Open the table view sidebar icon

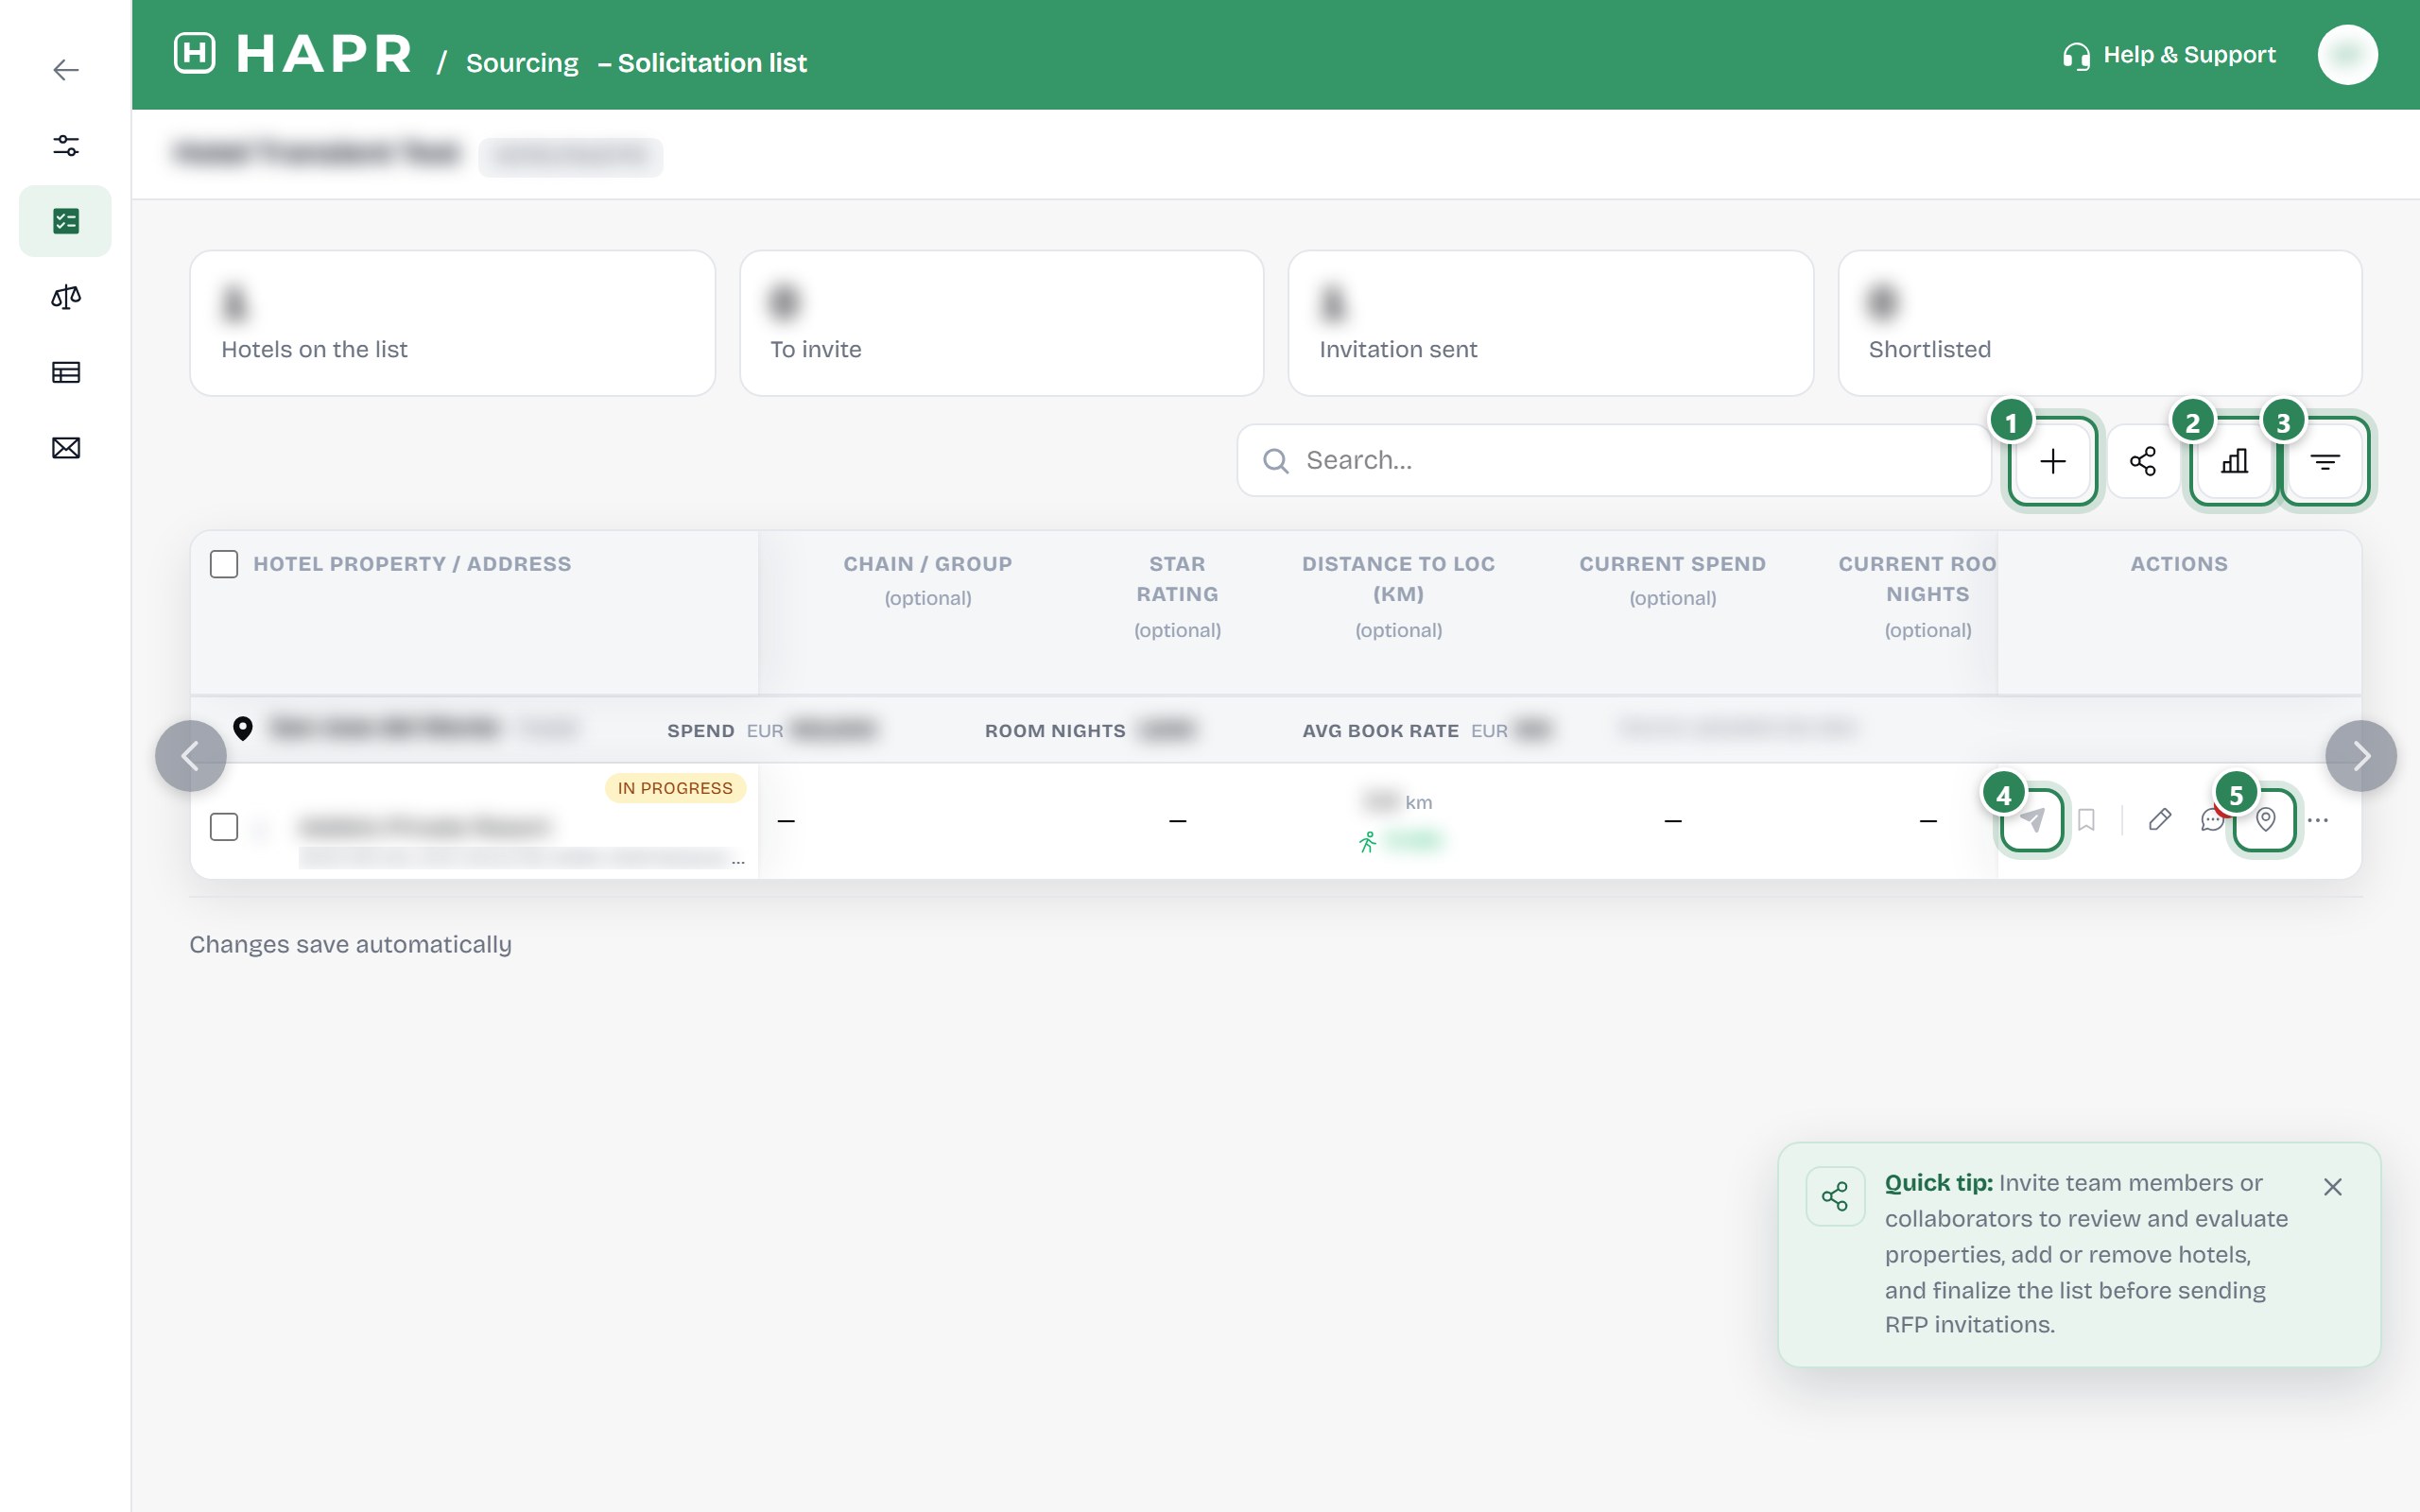click(x=66, y=373)
